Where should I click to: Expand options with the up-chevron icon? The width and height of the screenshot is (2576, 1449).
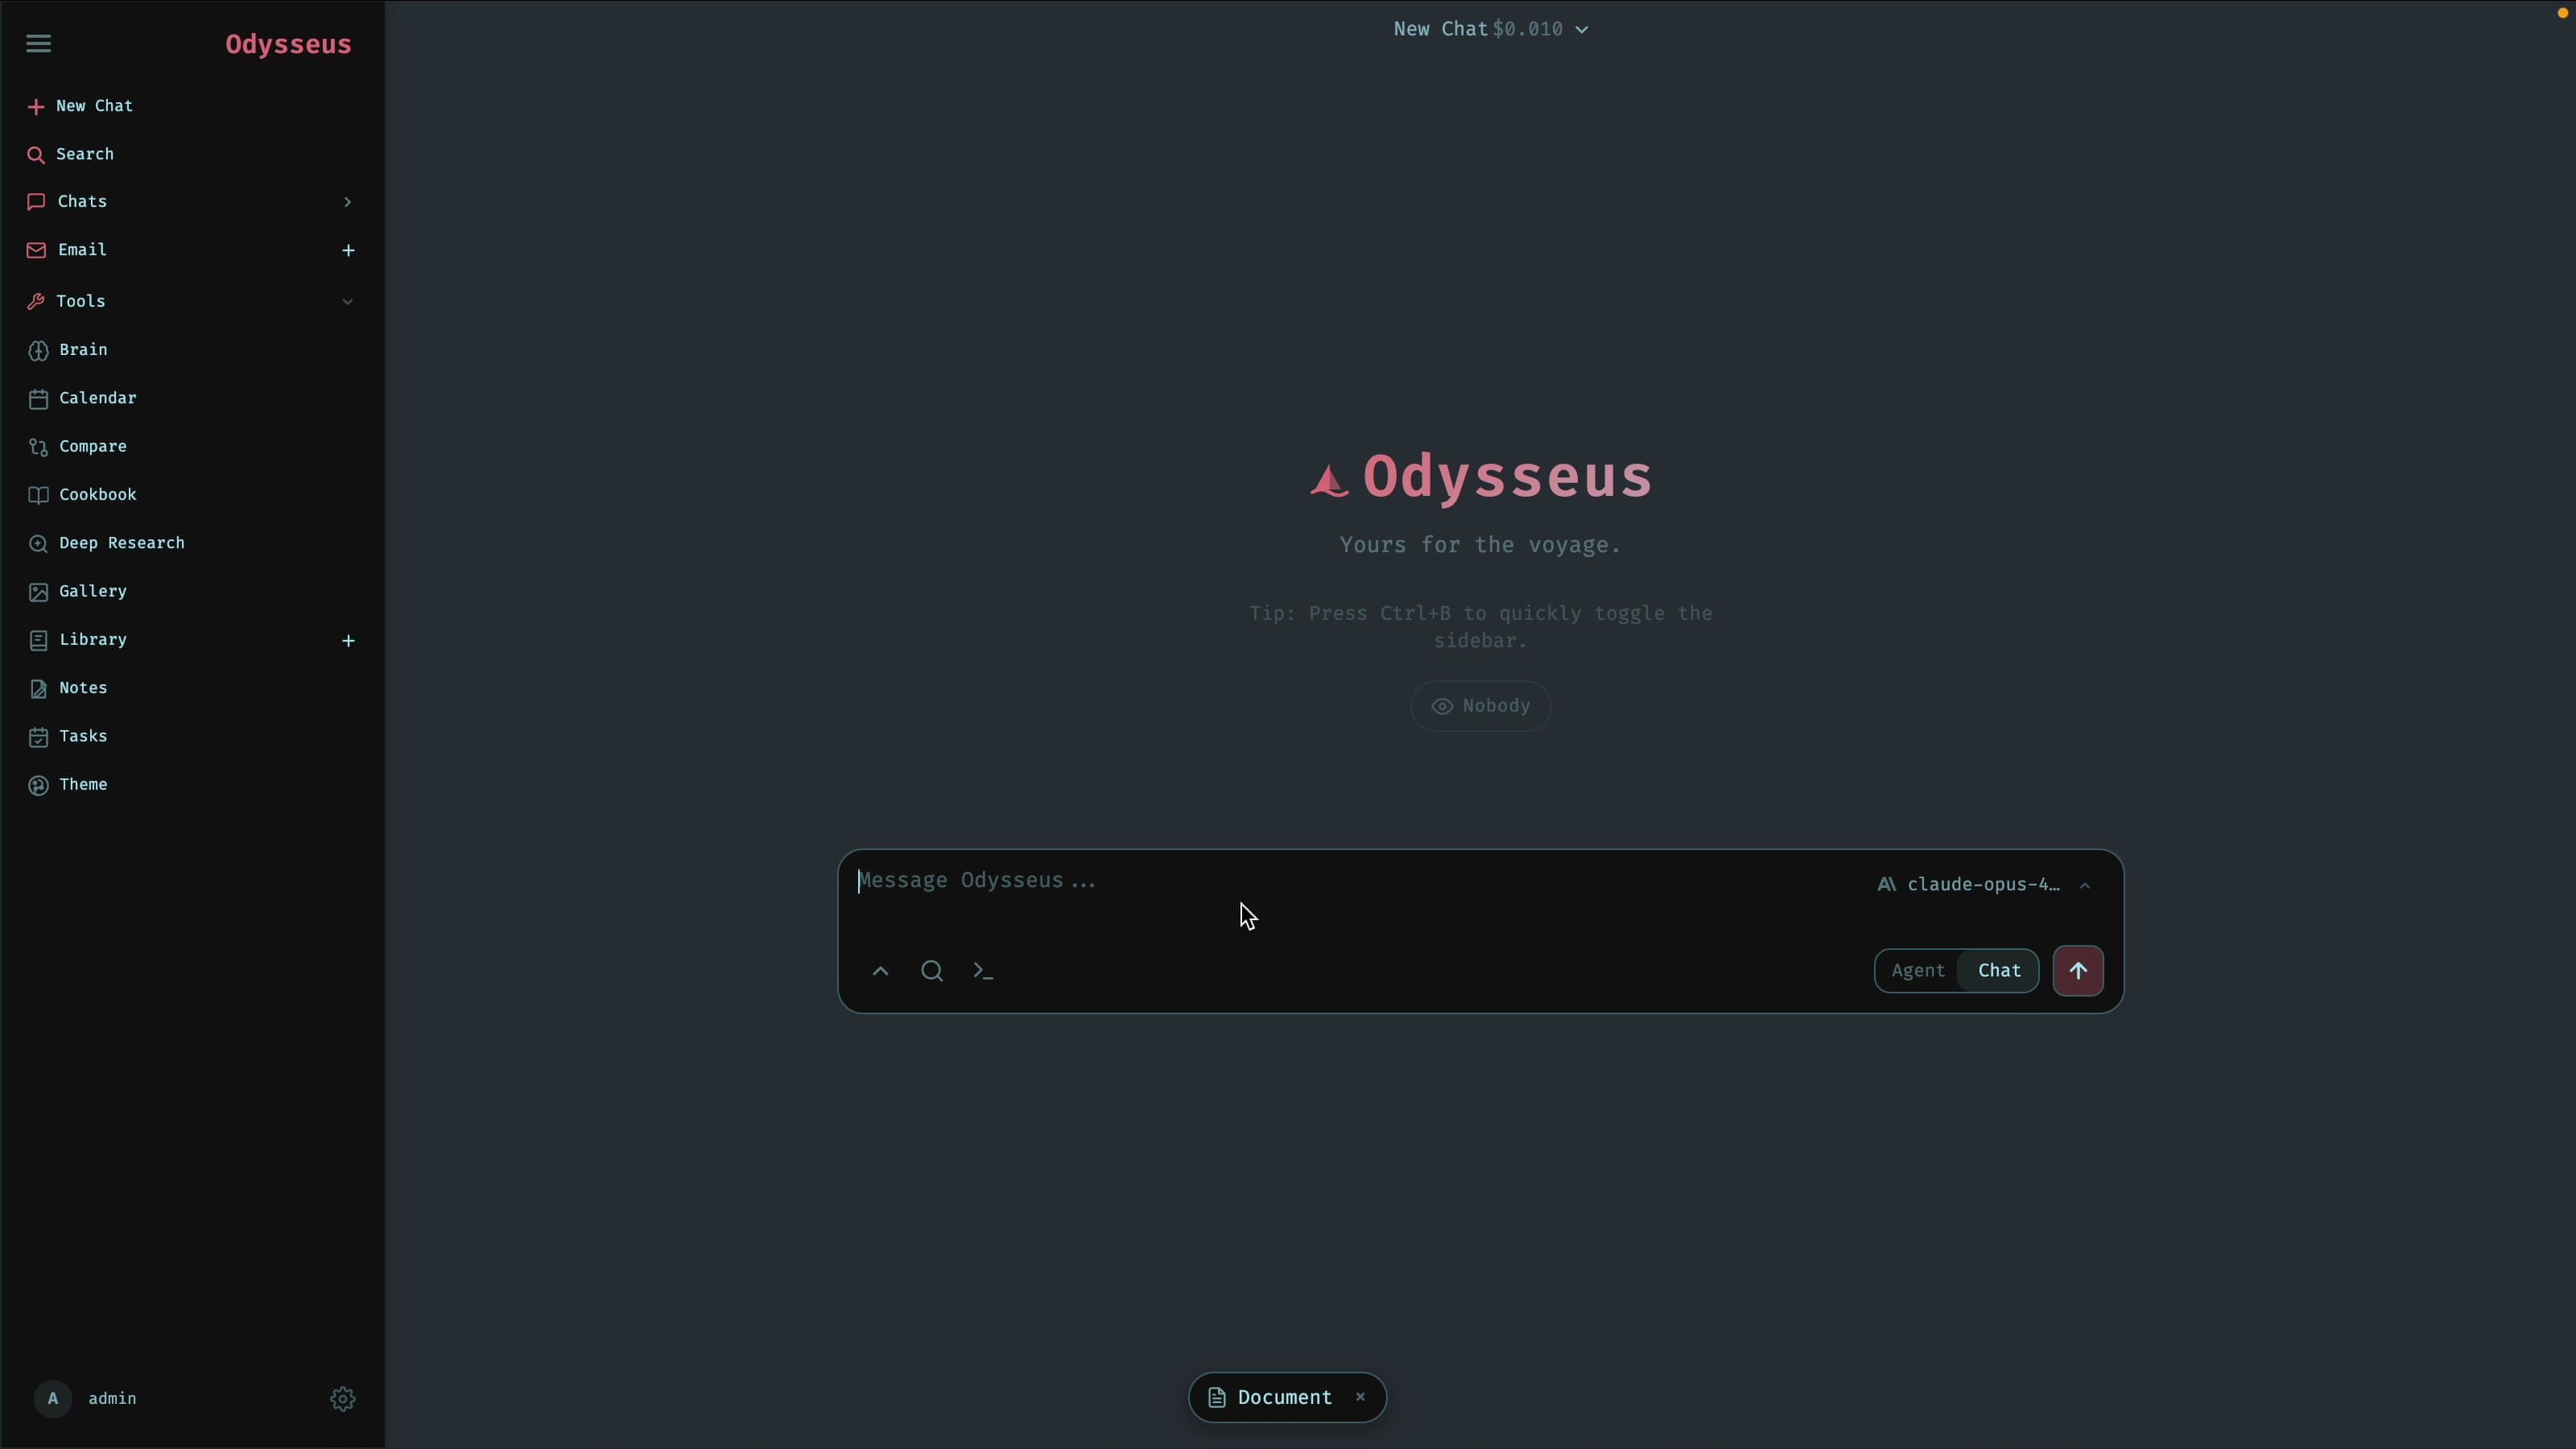[x=880, y=971]
